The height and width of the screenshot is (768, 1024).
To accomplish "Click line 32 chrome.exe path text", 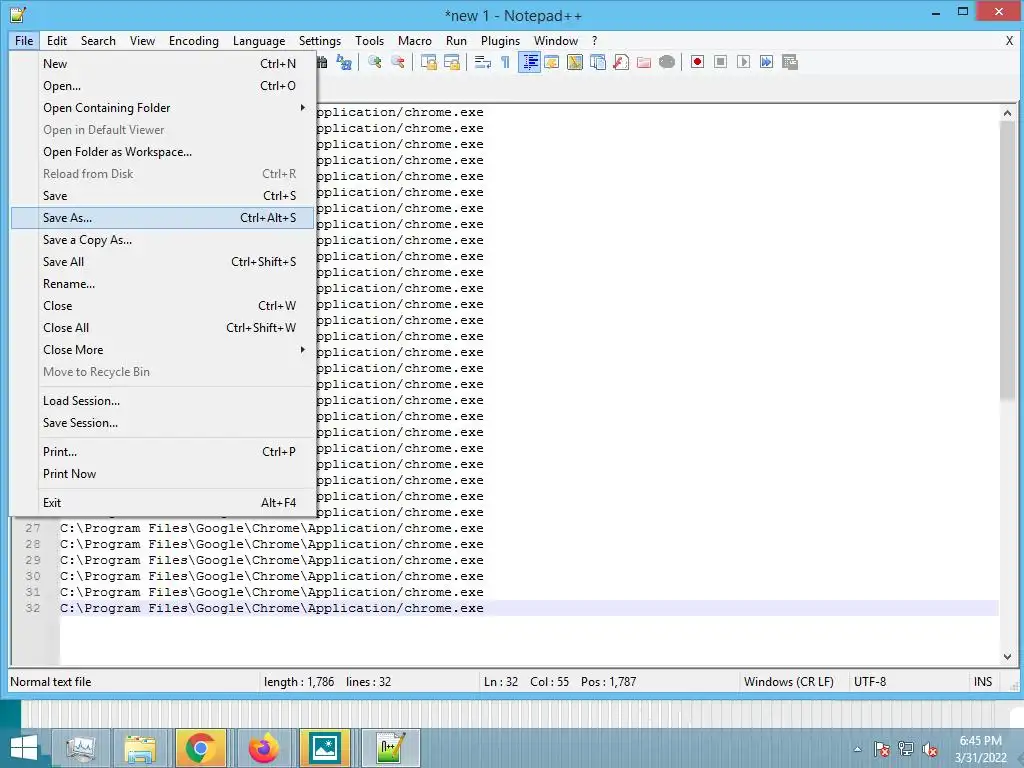I will (272, 608).
